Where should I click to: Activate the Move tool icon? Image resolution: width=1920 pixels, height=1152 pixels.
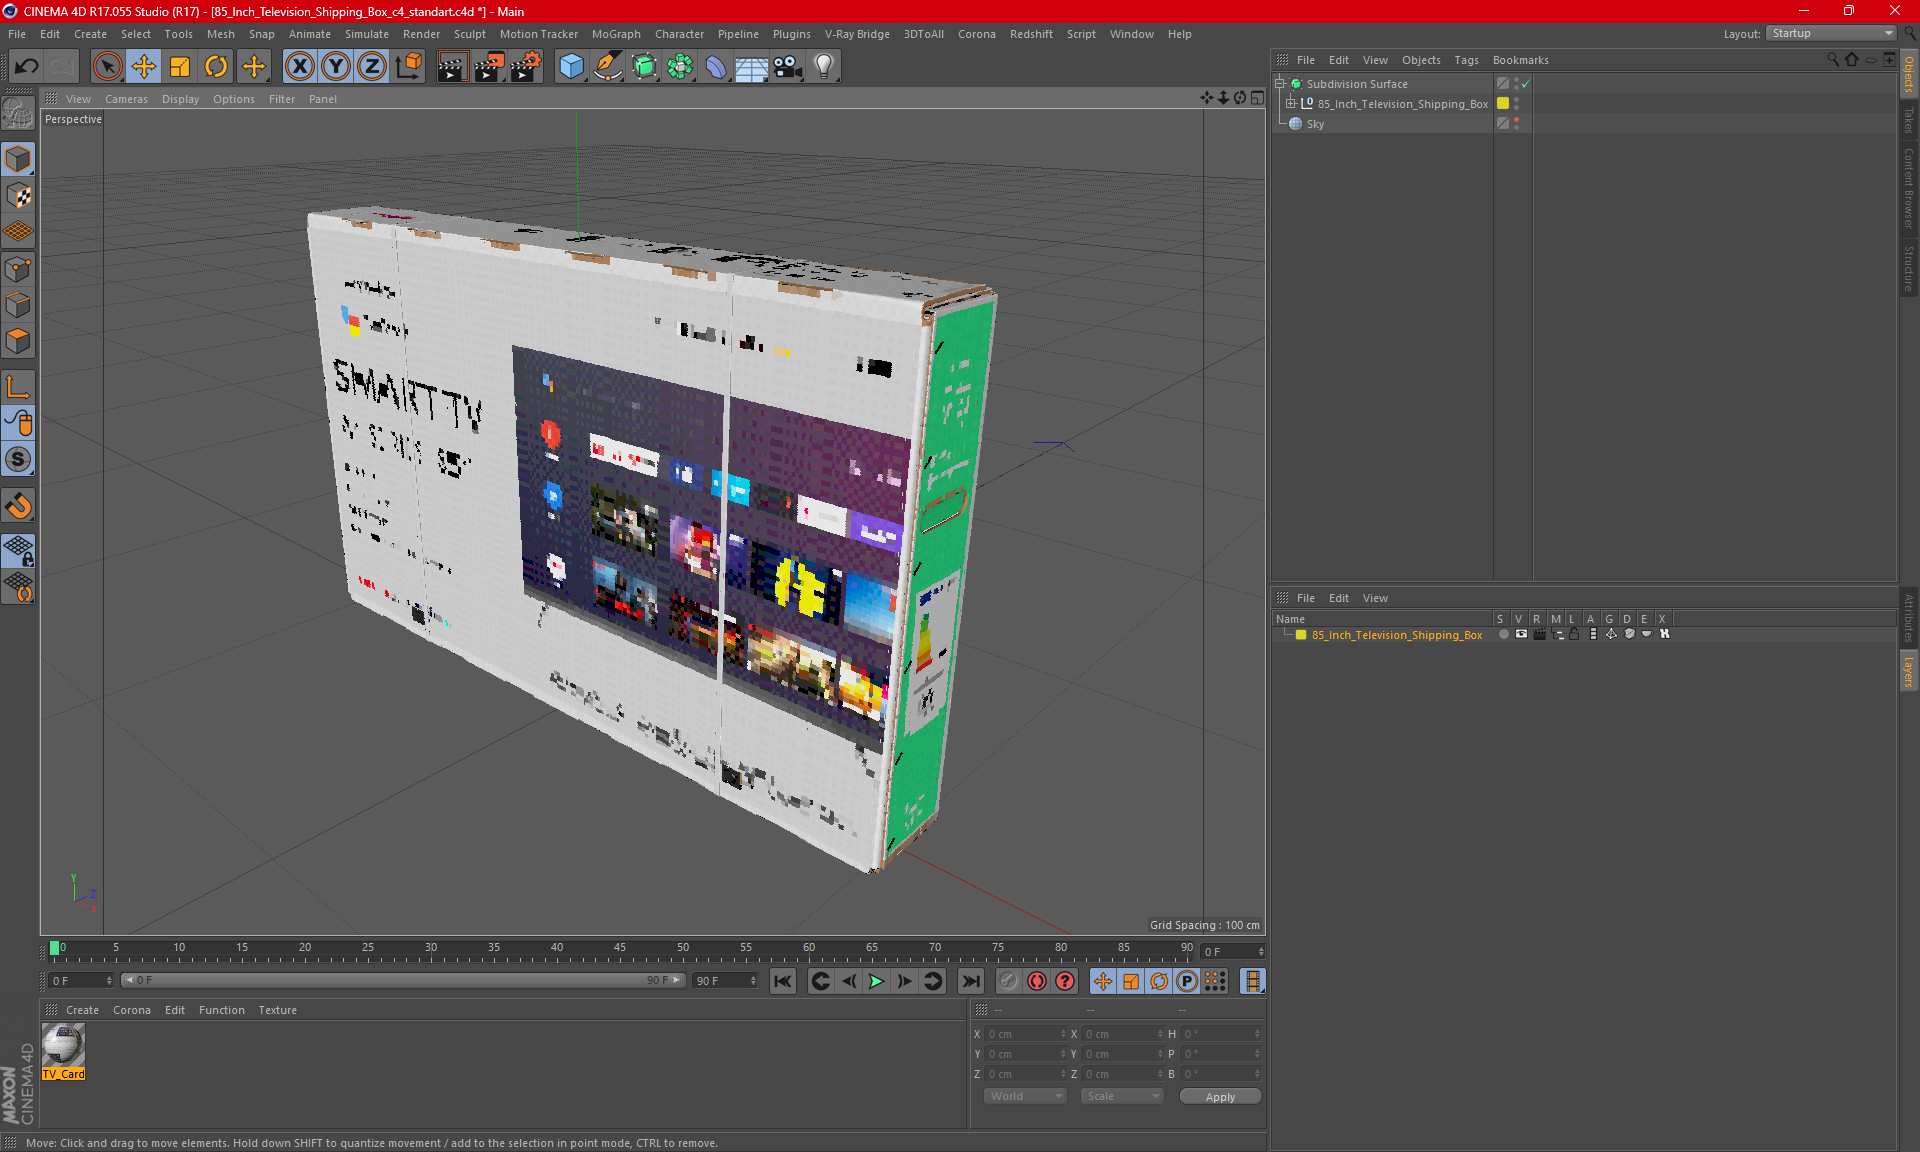point(144,67)
